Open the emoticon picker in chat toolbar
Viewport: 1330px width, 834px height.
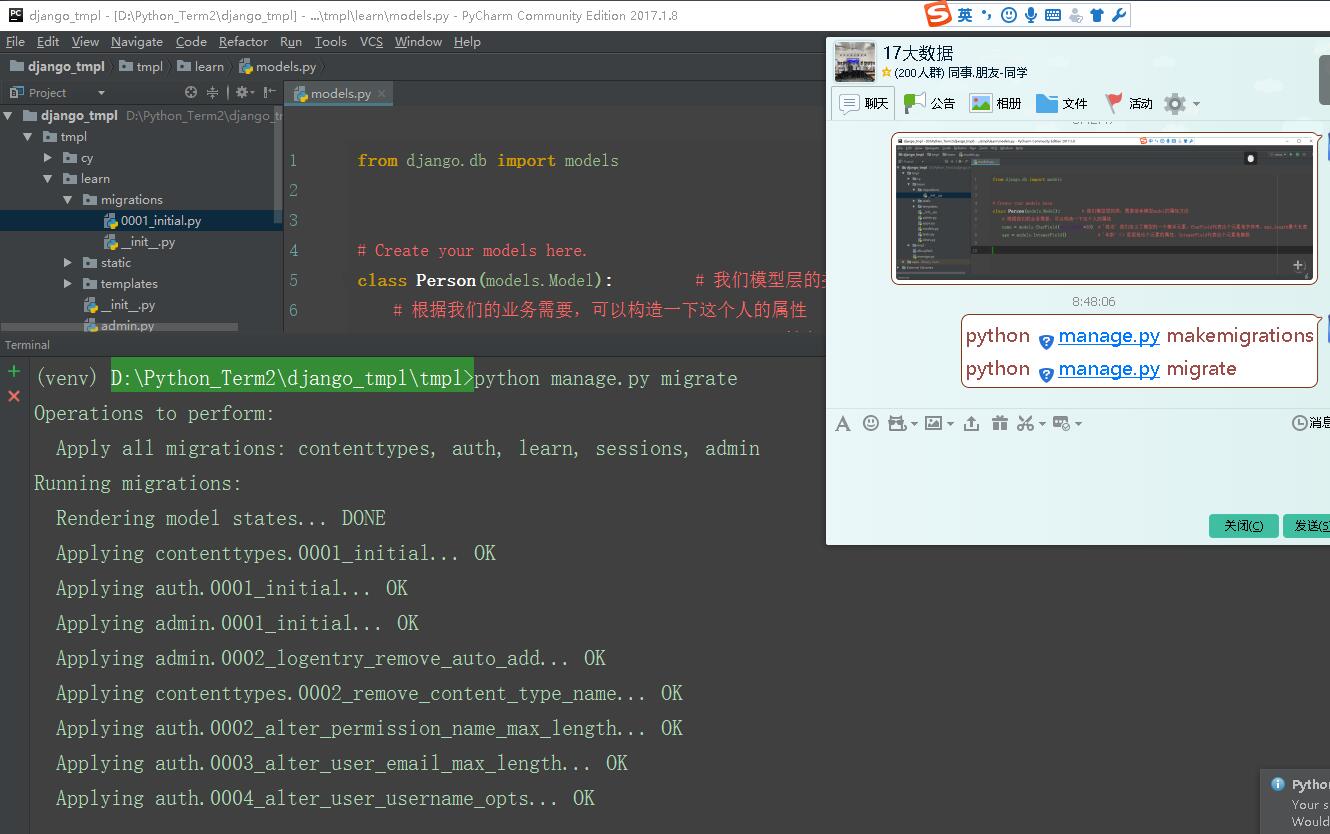[871, 423]
